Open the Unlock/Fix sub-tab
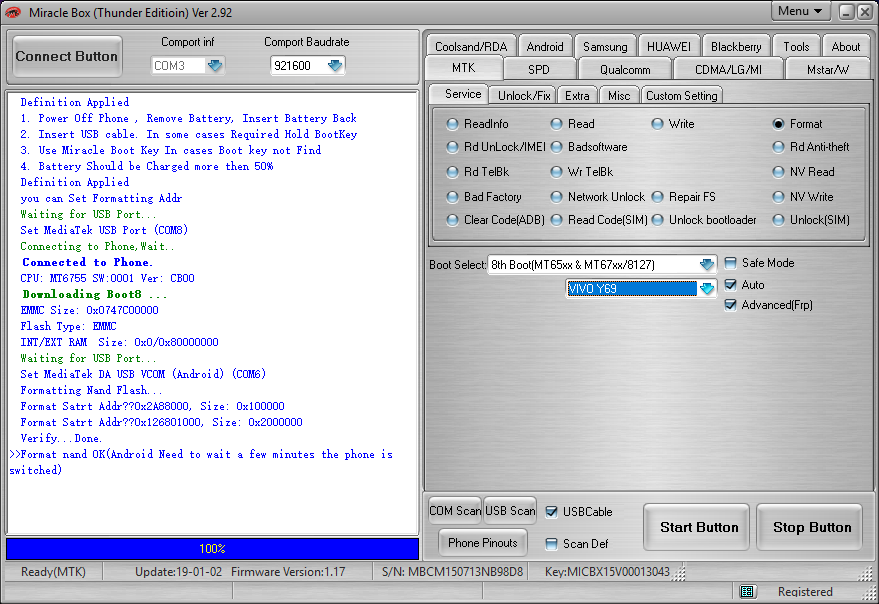 (524, 96)
